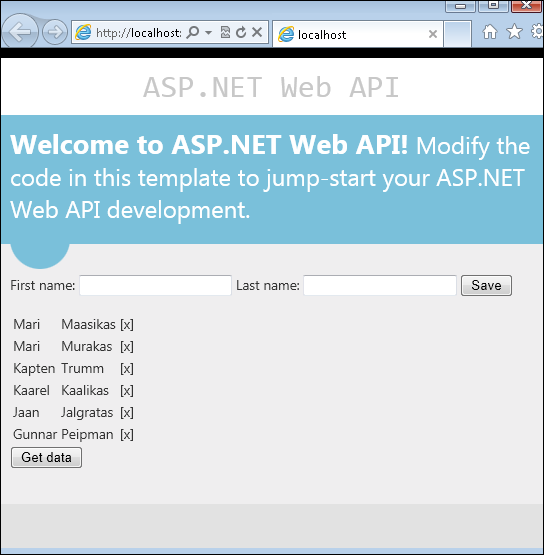Click the First name: label

point(42,285)
